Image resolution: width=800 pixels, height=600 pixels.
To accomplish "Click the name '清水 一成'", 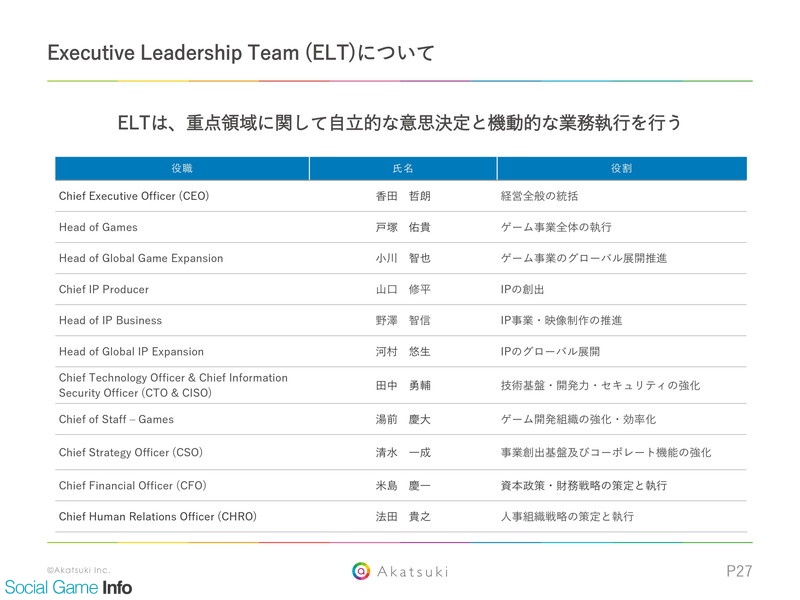I will [x=403, y=453].
